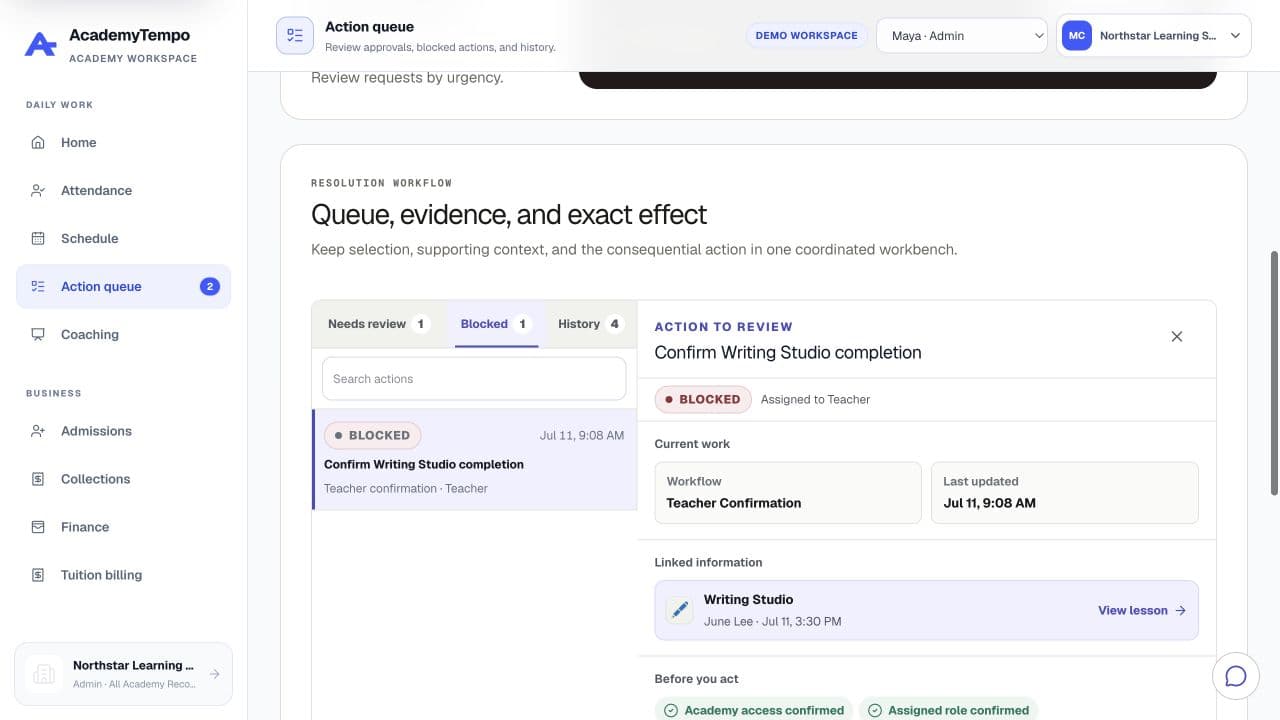1280x720 pixels.
Task: Click the Search actions input field
Action: (x=474, y=379)
